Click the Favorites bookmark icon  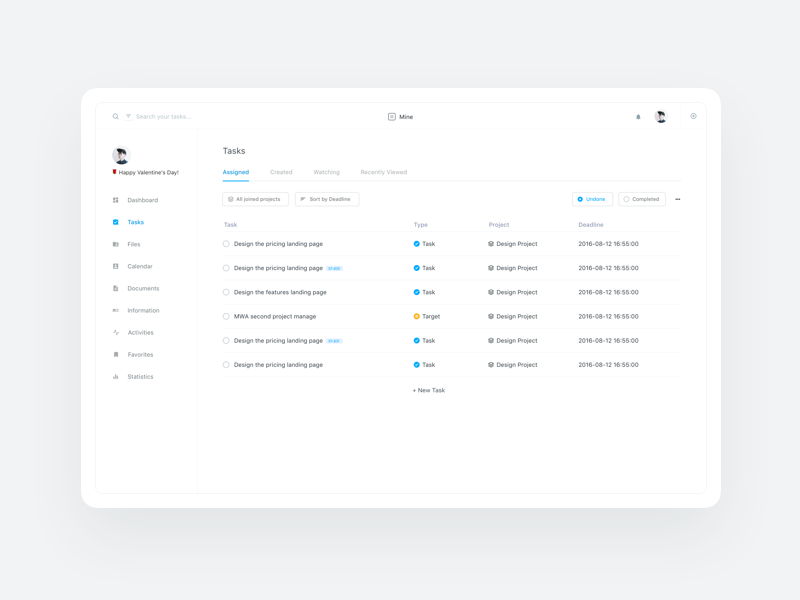(116, 354)
